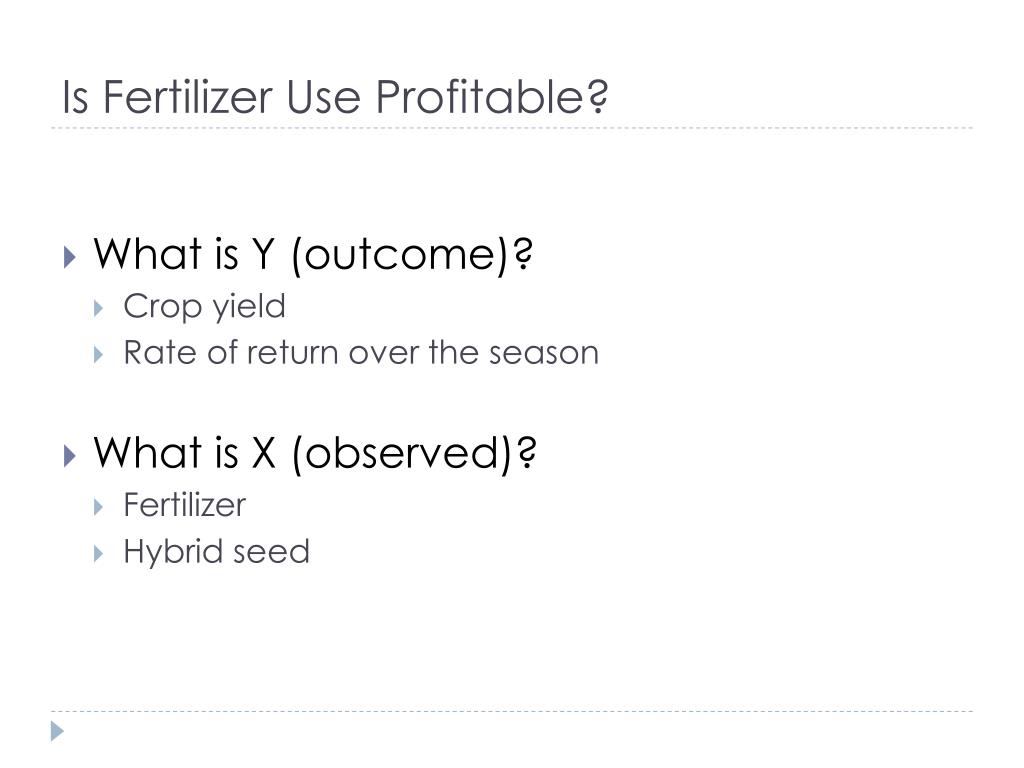The width and height of the screenshot is (1024, 768).
Task: Click the dashed footer line near bottom
Action: [512, 711]
